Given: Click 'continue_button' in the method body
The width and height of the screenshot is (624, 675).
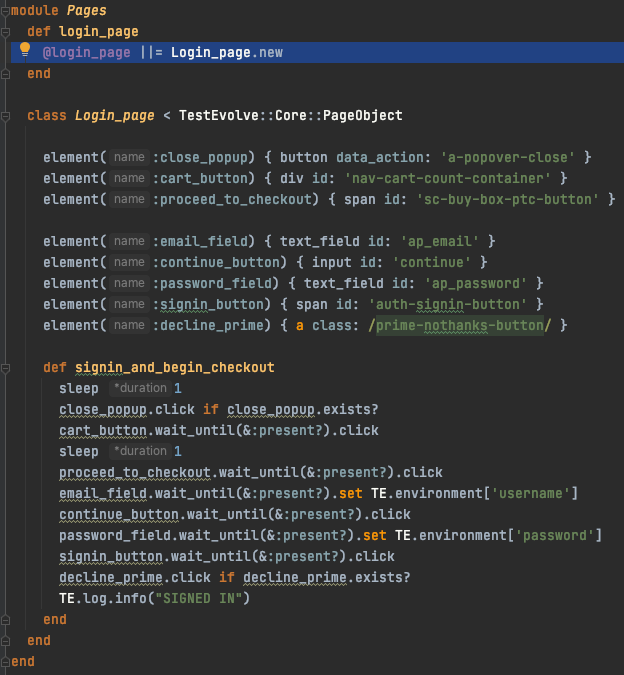Looking at the screenshot, I should point(119,514).
